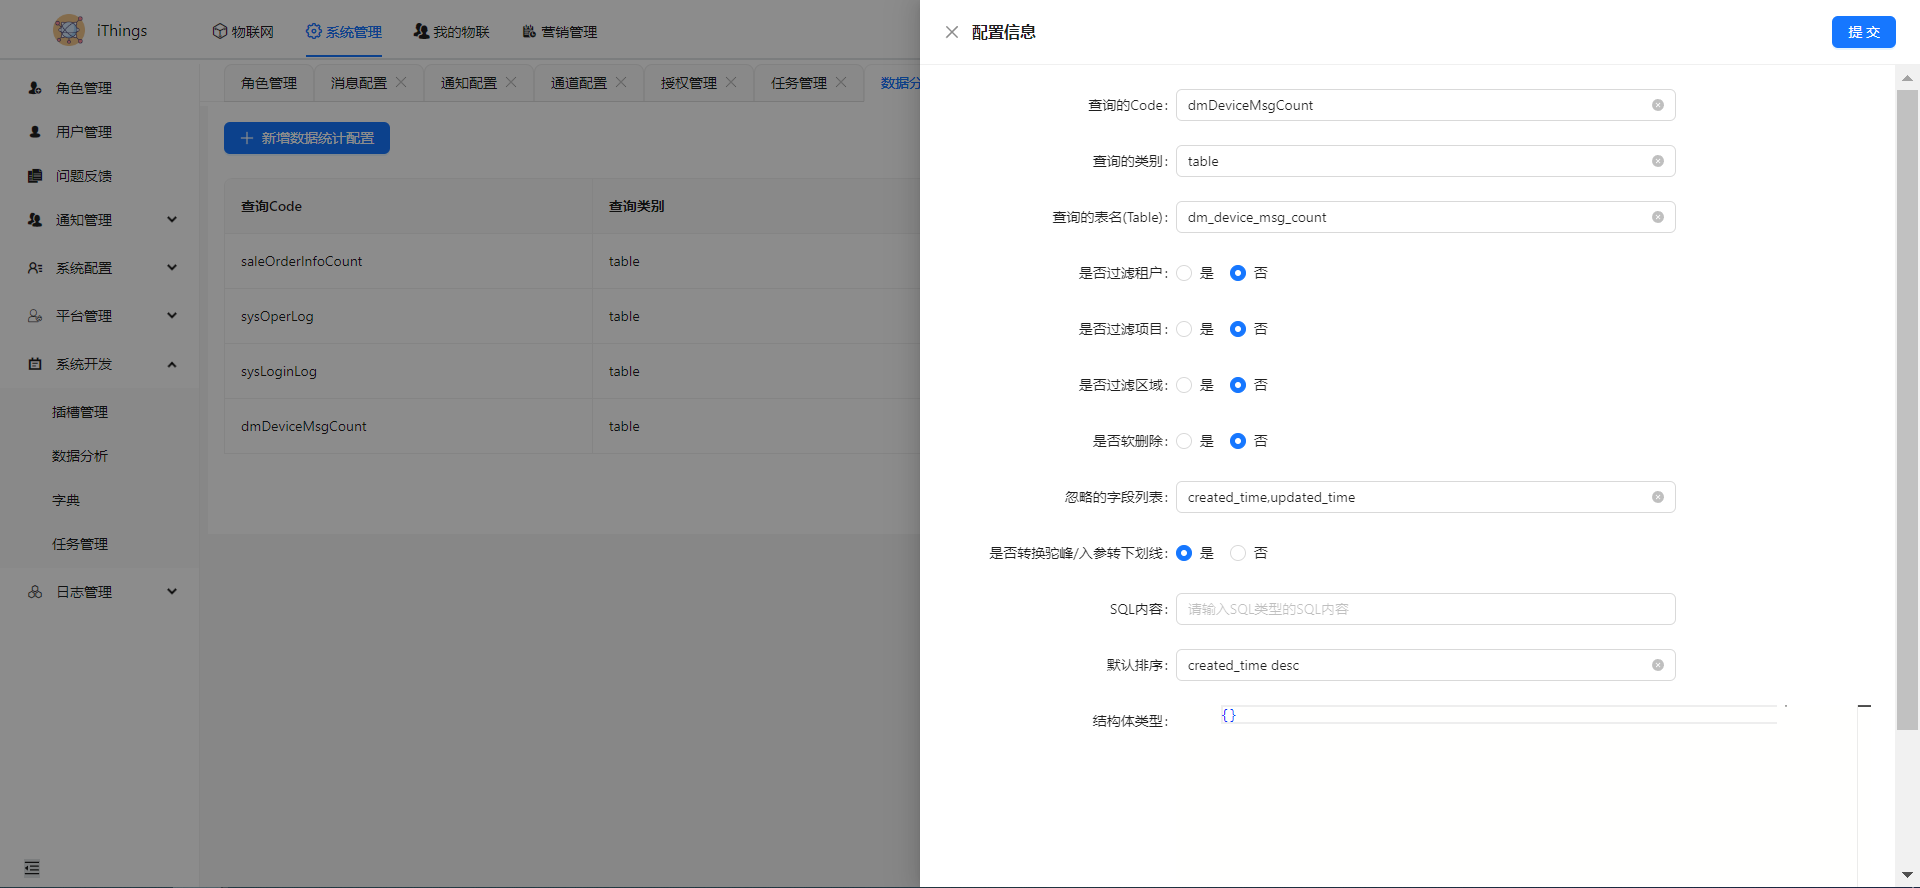Open the 物联网 top menu
The height and width of the screenshot is (888, 1920).
[x=243, y=32]
